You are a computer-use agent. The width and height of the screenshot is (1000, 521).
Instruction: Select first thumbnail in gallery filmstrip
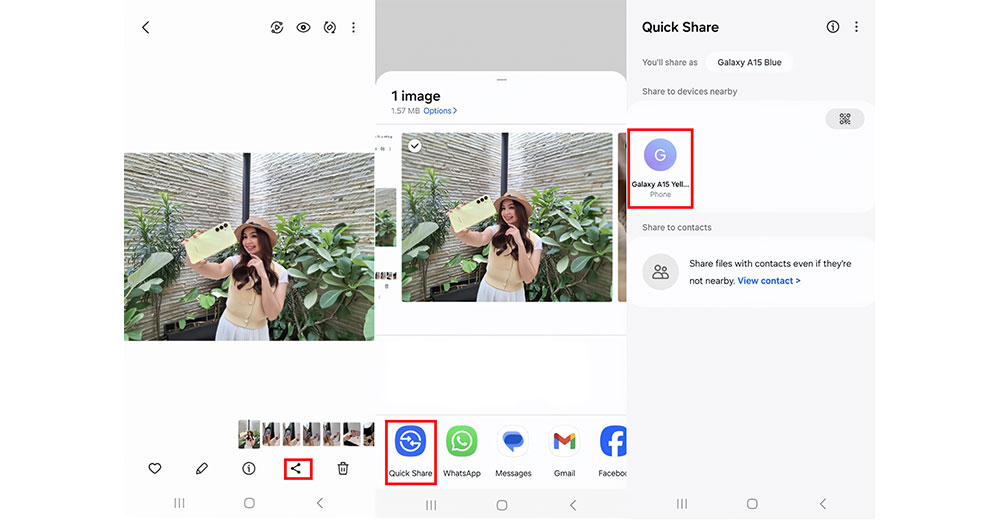[x=249, y=434]
